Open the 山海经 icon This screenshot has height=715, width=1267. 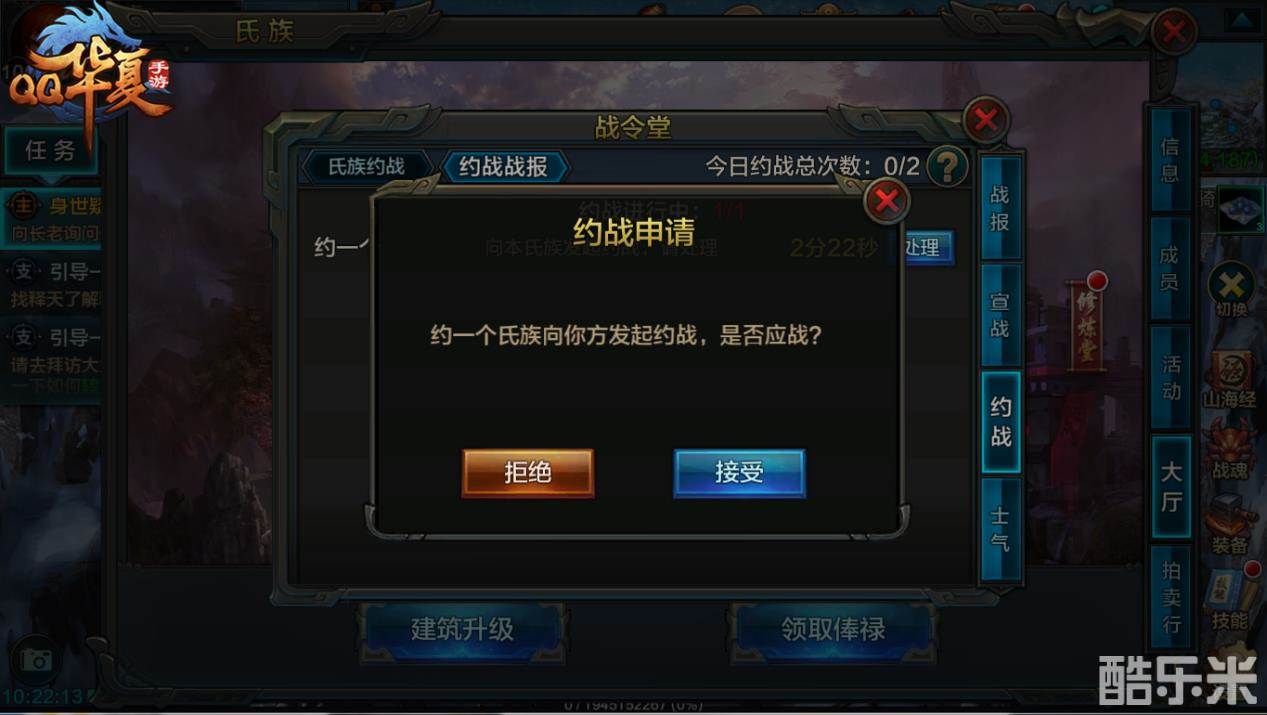(x=1229, y=377)
